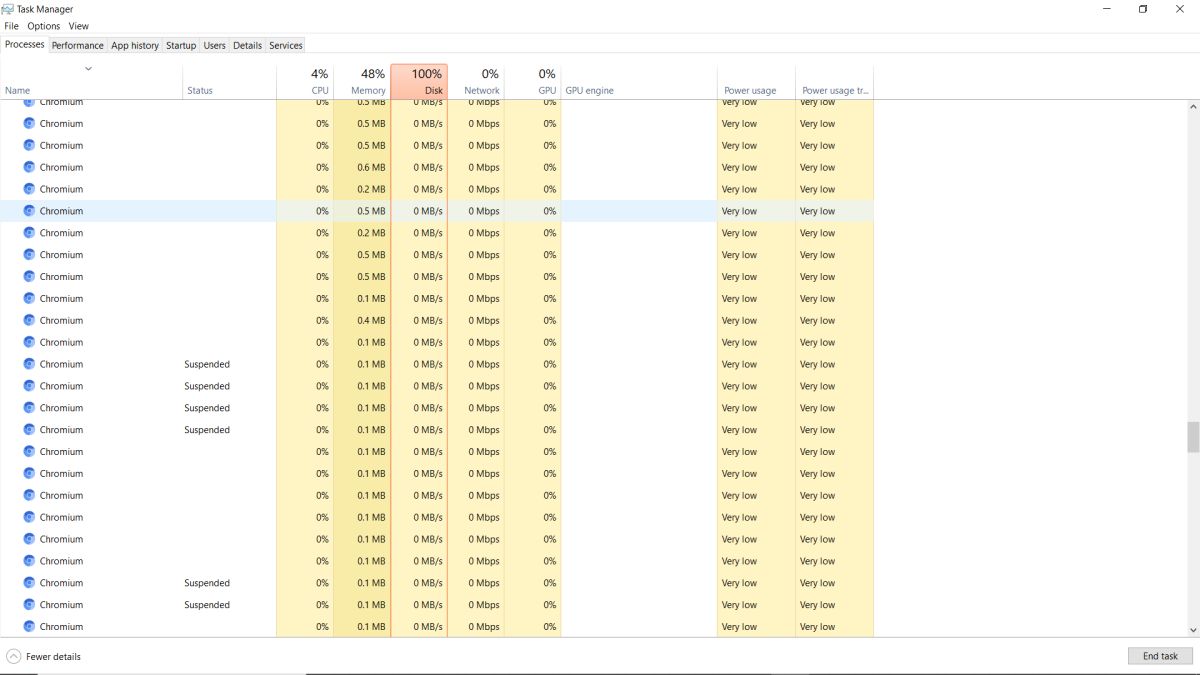Click the scrollbar down arrow
This screenshot has height=675, width=1200.
coord(1192,631)
